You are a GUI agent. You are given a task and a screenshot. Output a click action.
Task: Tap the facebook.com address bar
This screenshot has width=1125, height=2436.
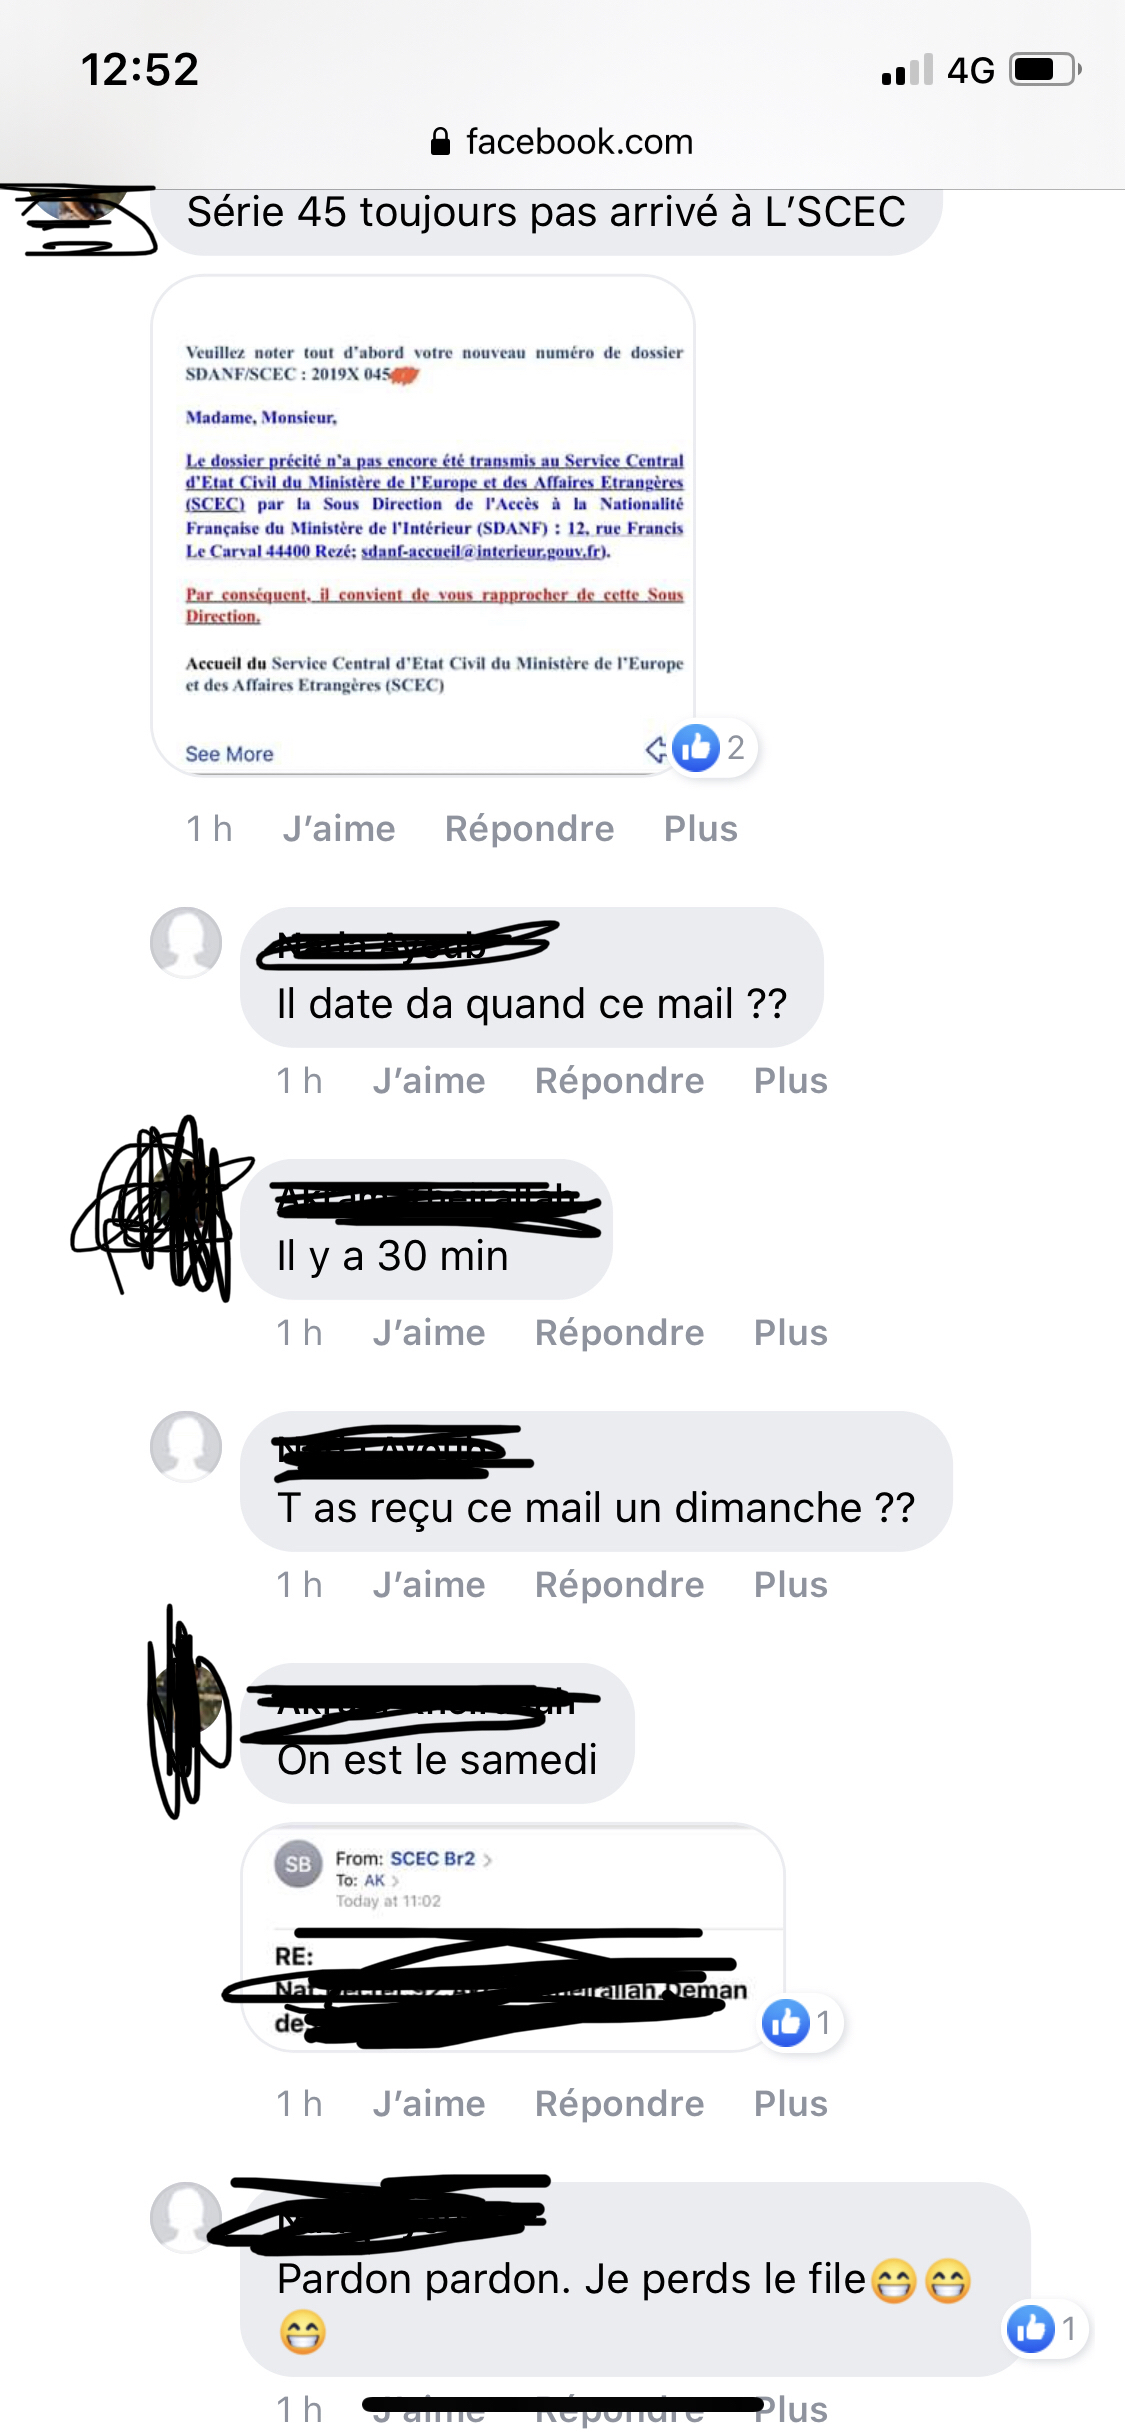click(562, 141)
